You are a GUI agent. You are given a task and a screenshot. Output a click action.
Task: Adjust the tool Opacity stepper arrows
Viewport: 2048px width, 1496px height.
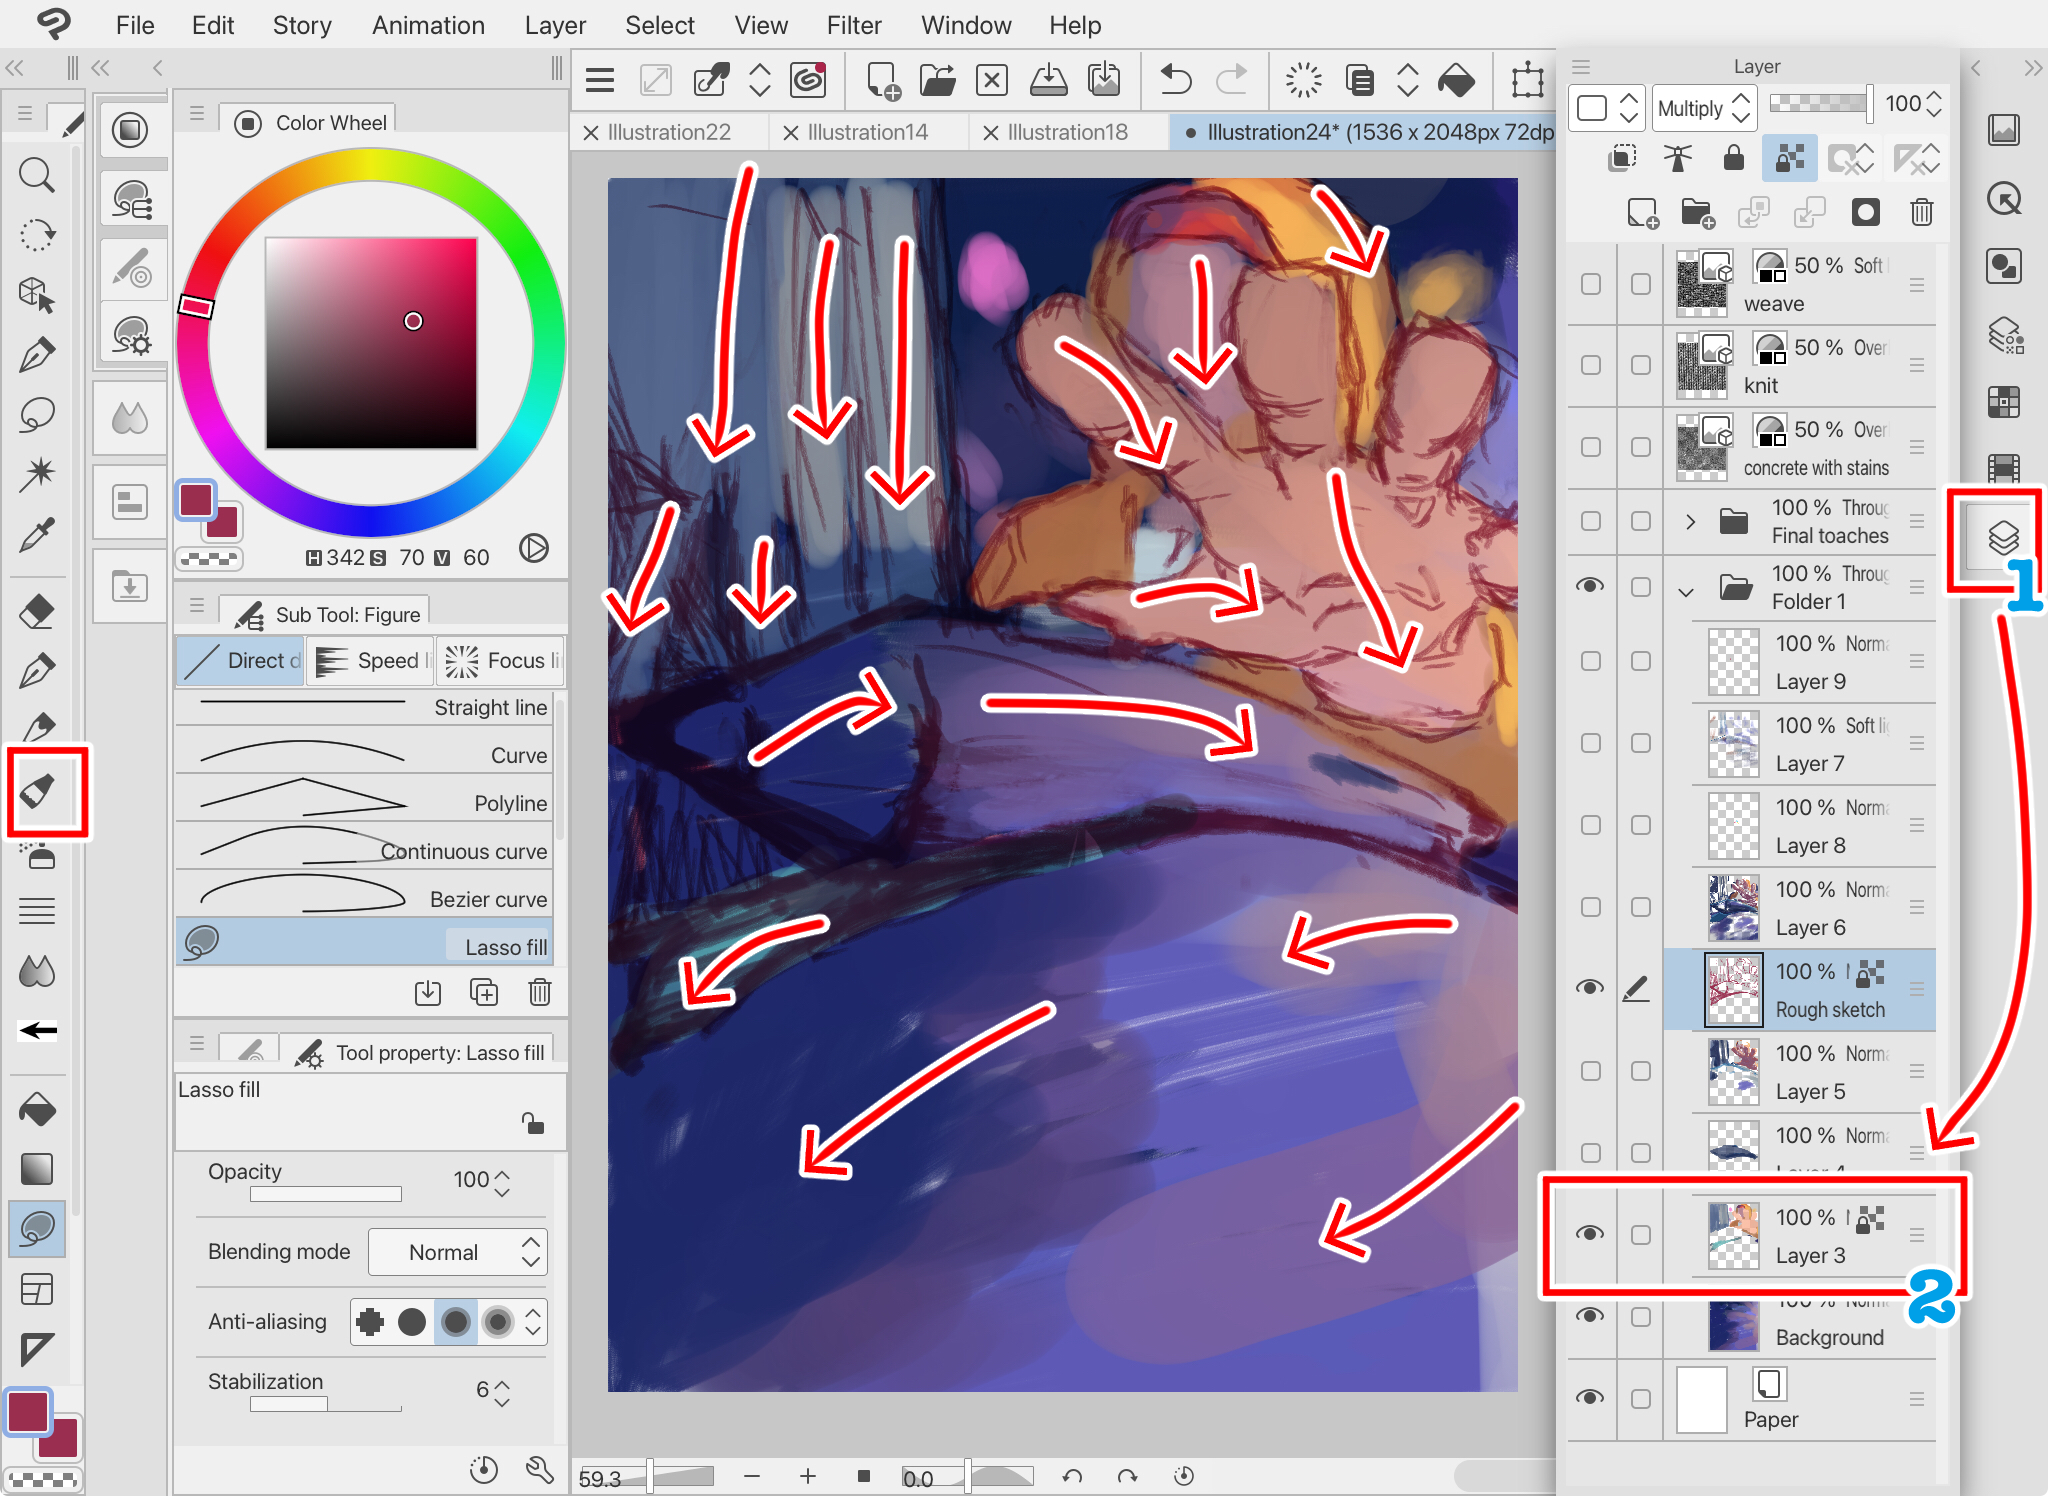tap(502, 1183)
